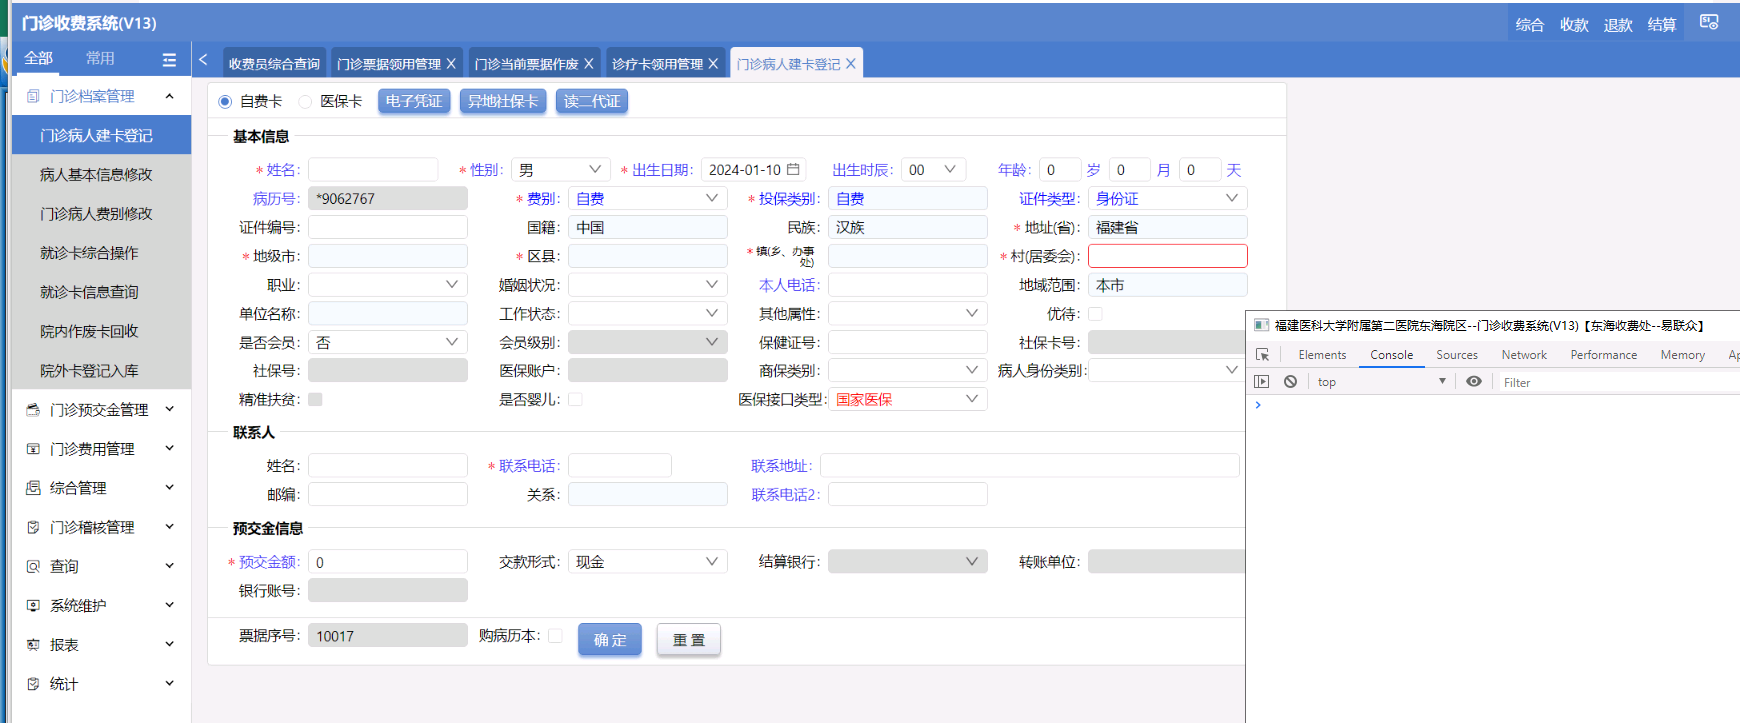The width and height of the screenshot is (1740, 723).
Task: Close the 诊疗卡领用管理 tab
Action: [713, 64]
